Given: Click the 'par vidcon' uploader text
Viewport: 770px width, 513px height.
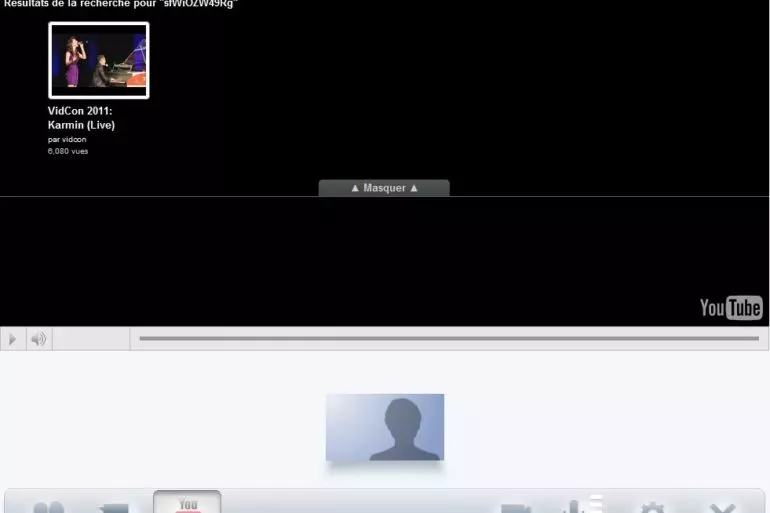Looking at the screenshot, I should [x=67, y=139].
